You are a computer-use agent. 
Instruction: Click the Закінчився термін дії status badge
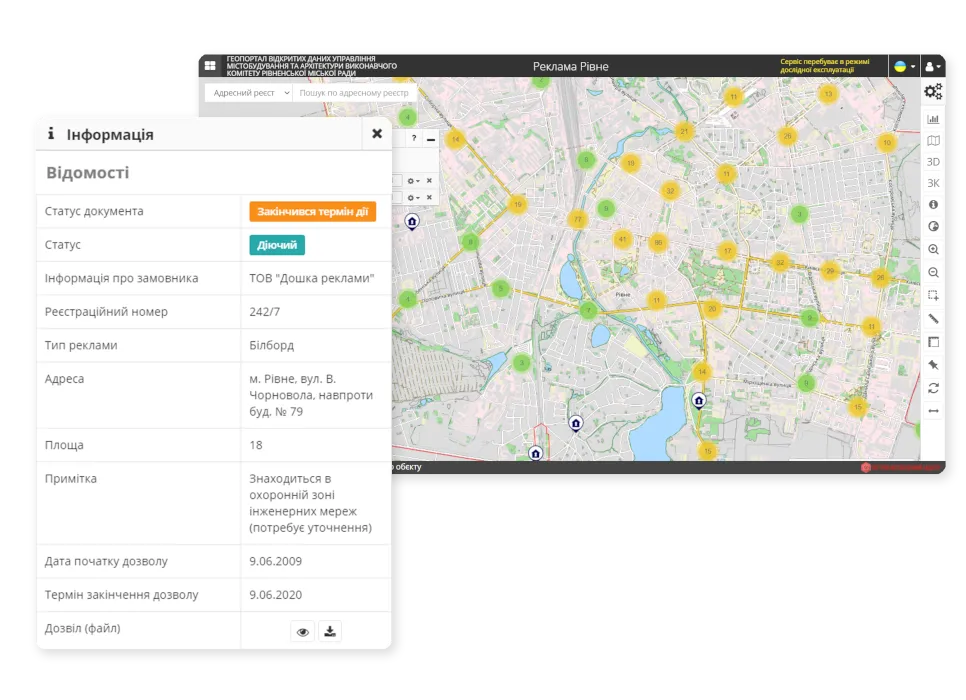(x=312, y=211)
